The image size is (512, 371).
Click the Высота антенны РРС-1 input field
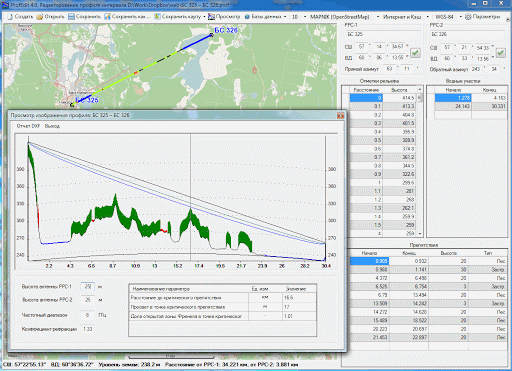click(88, 287)
